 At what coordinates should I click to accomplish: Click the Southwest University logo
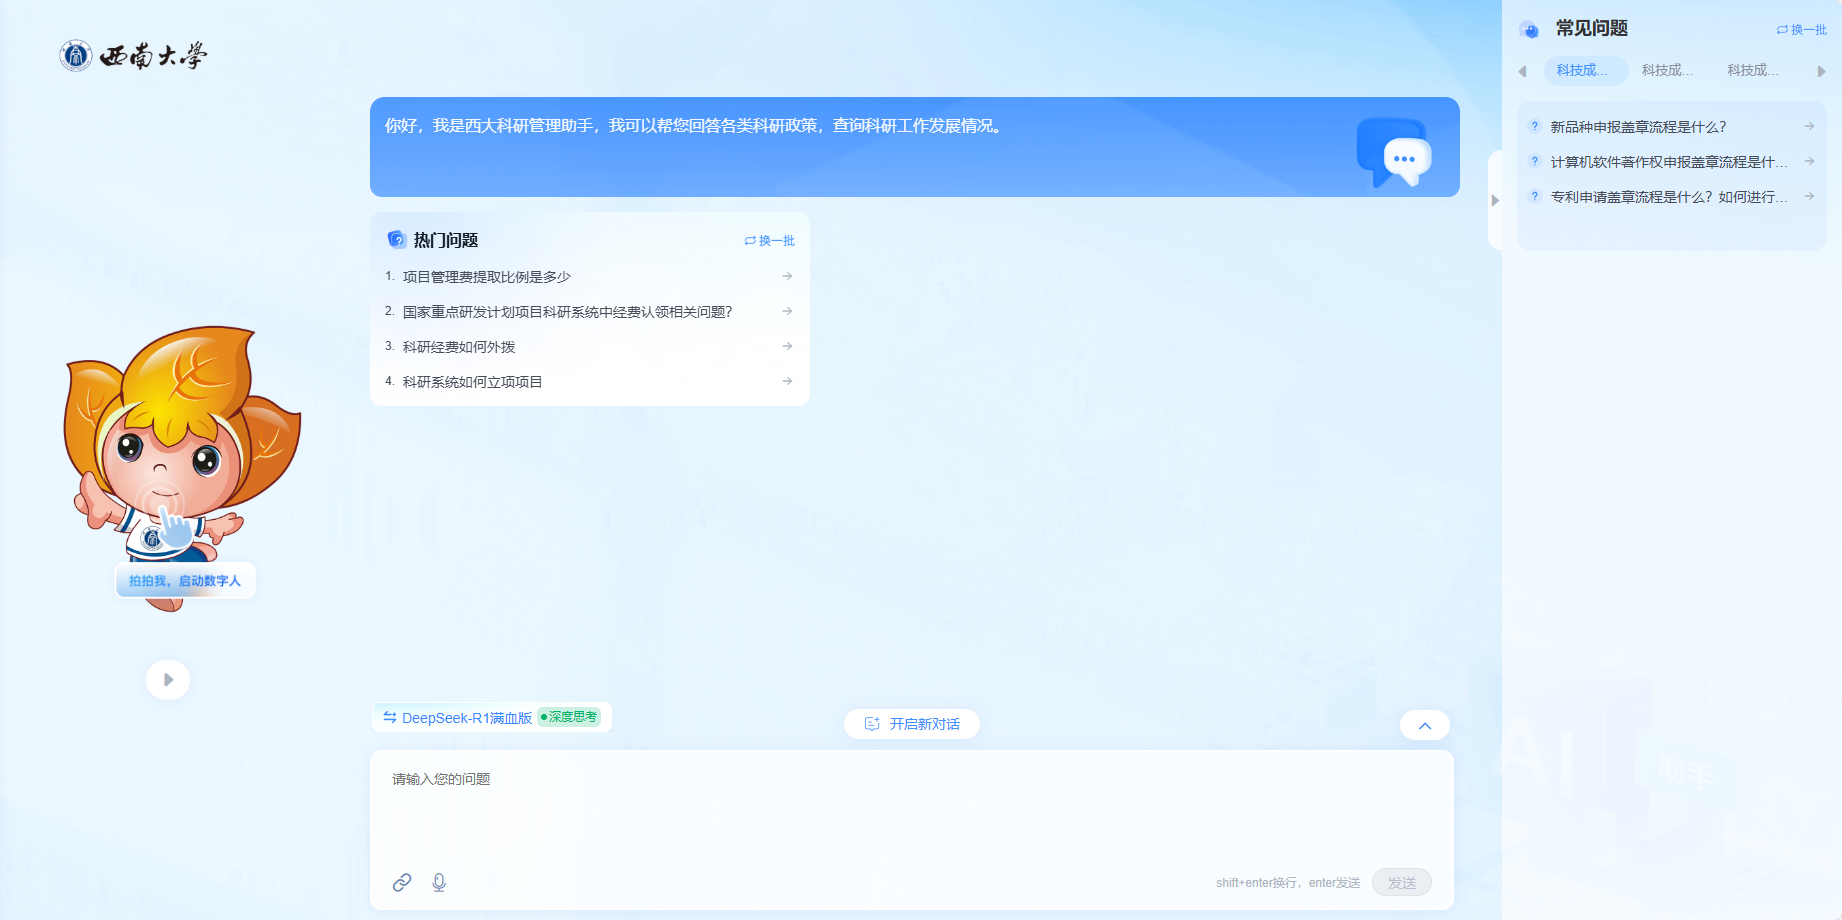pos(133,56)
